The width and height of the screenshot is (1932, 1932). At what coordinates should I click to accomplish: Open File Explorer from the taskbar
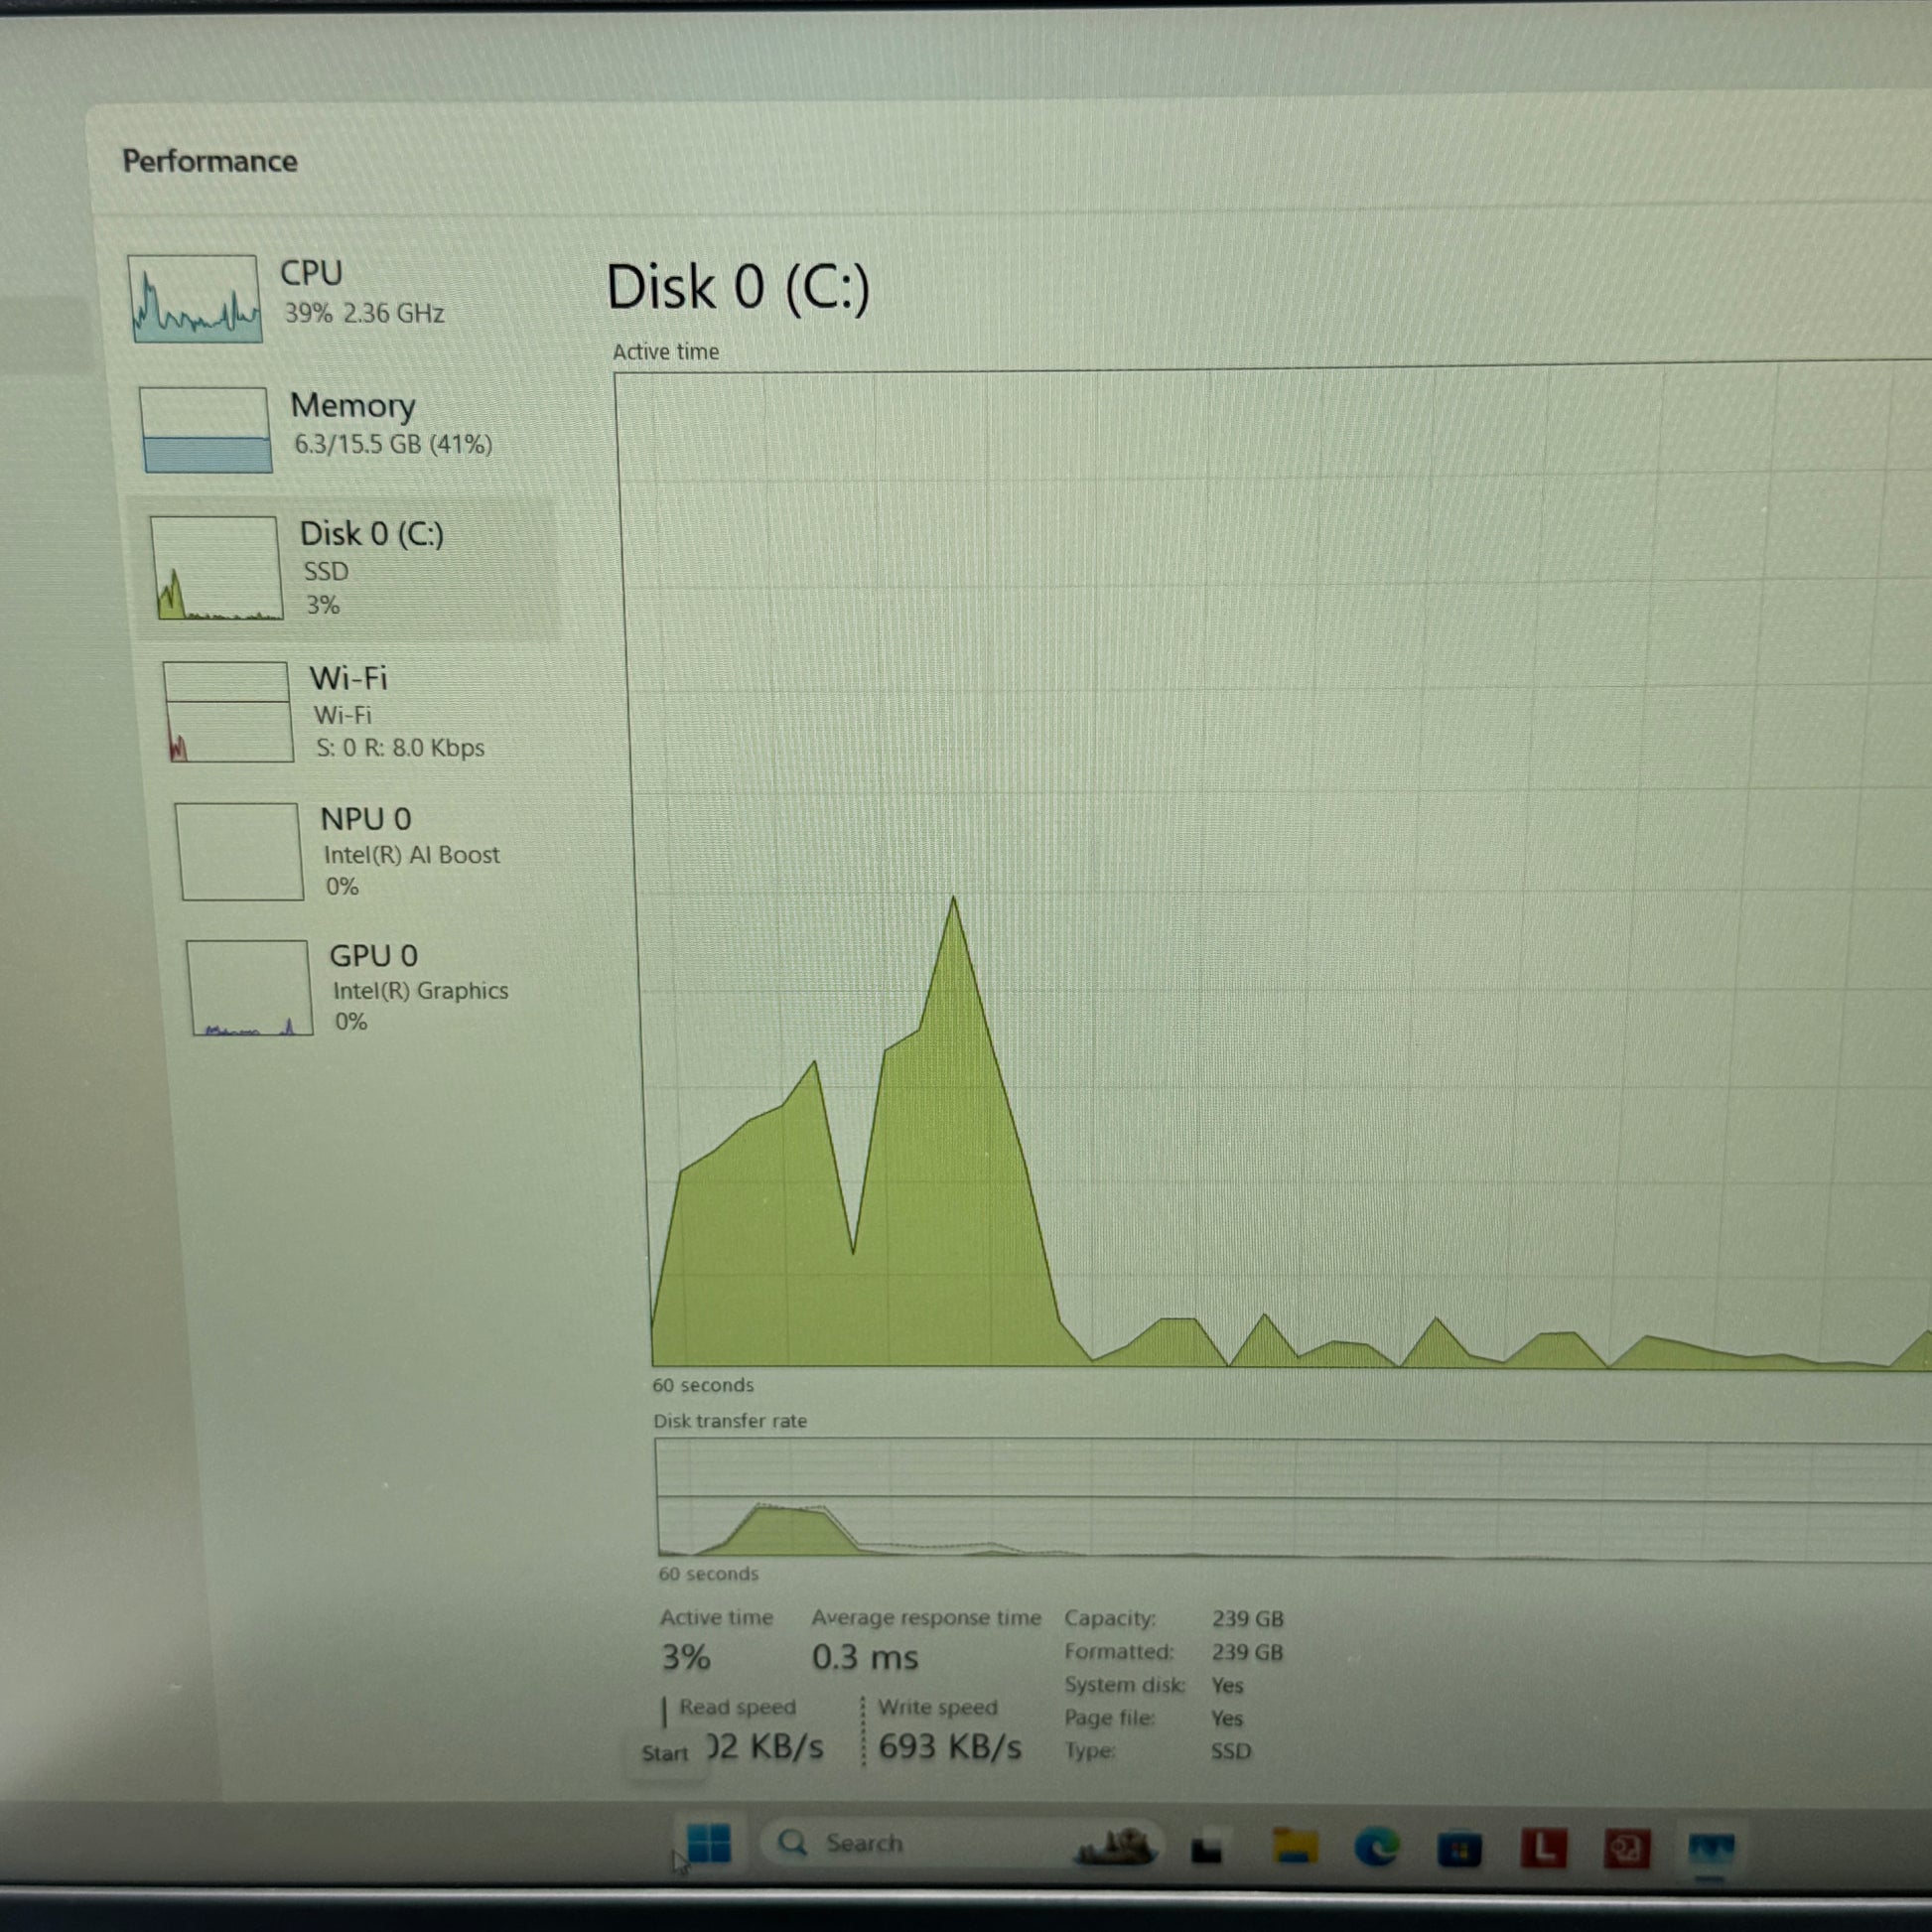tap(1294, 1847)
